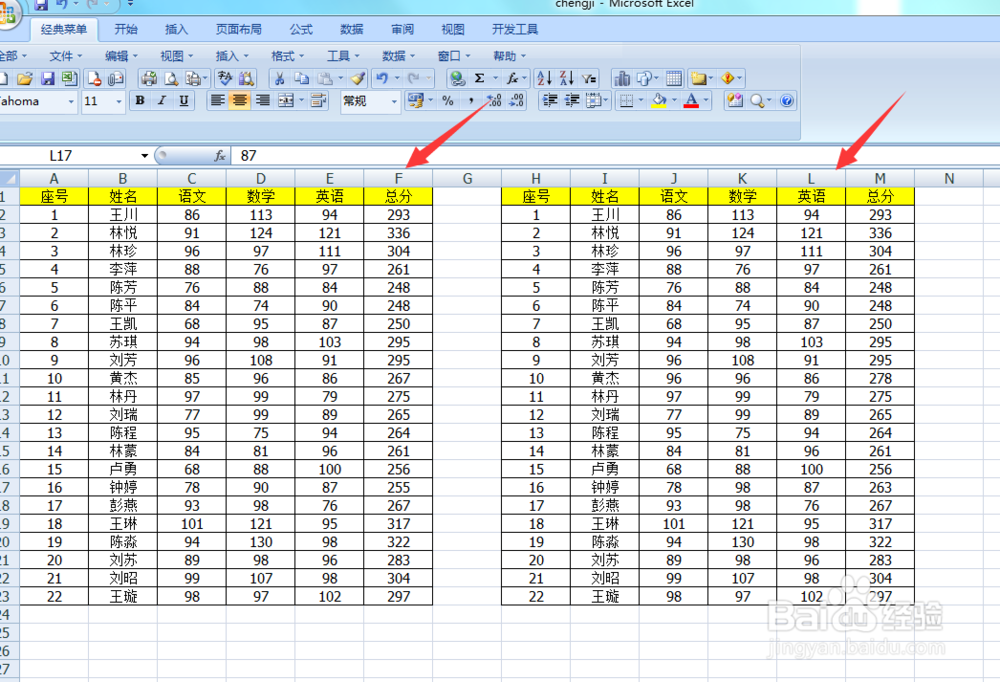The image size is (1000, 682).
Task: Open the merge cells dropdown arrow
Action: click(301, 101)
